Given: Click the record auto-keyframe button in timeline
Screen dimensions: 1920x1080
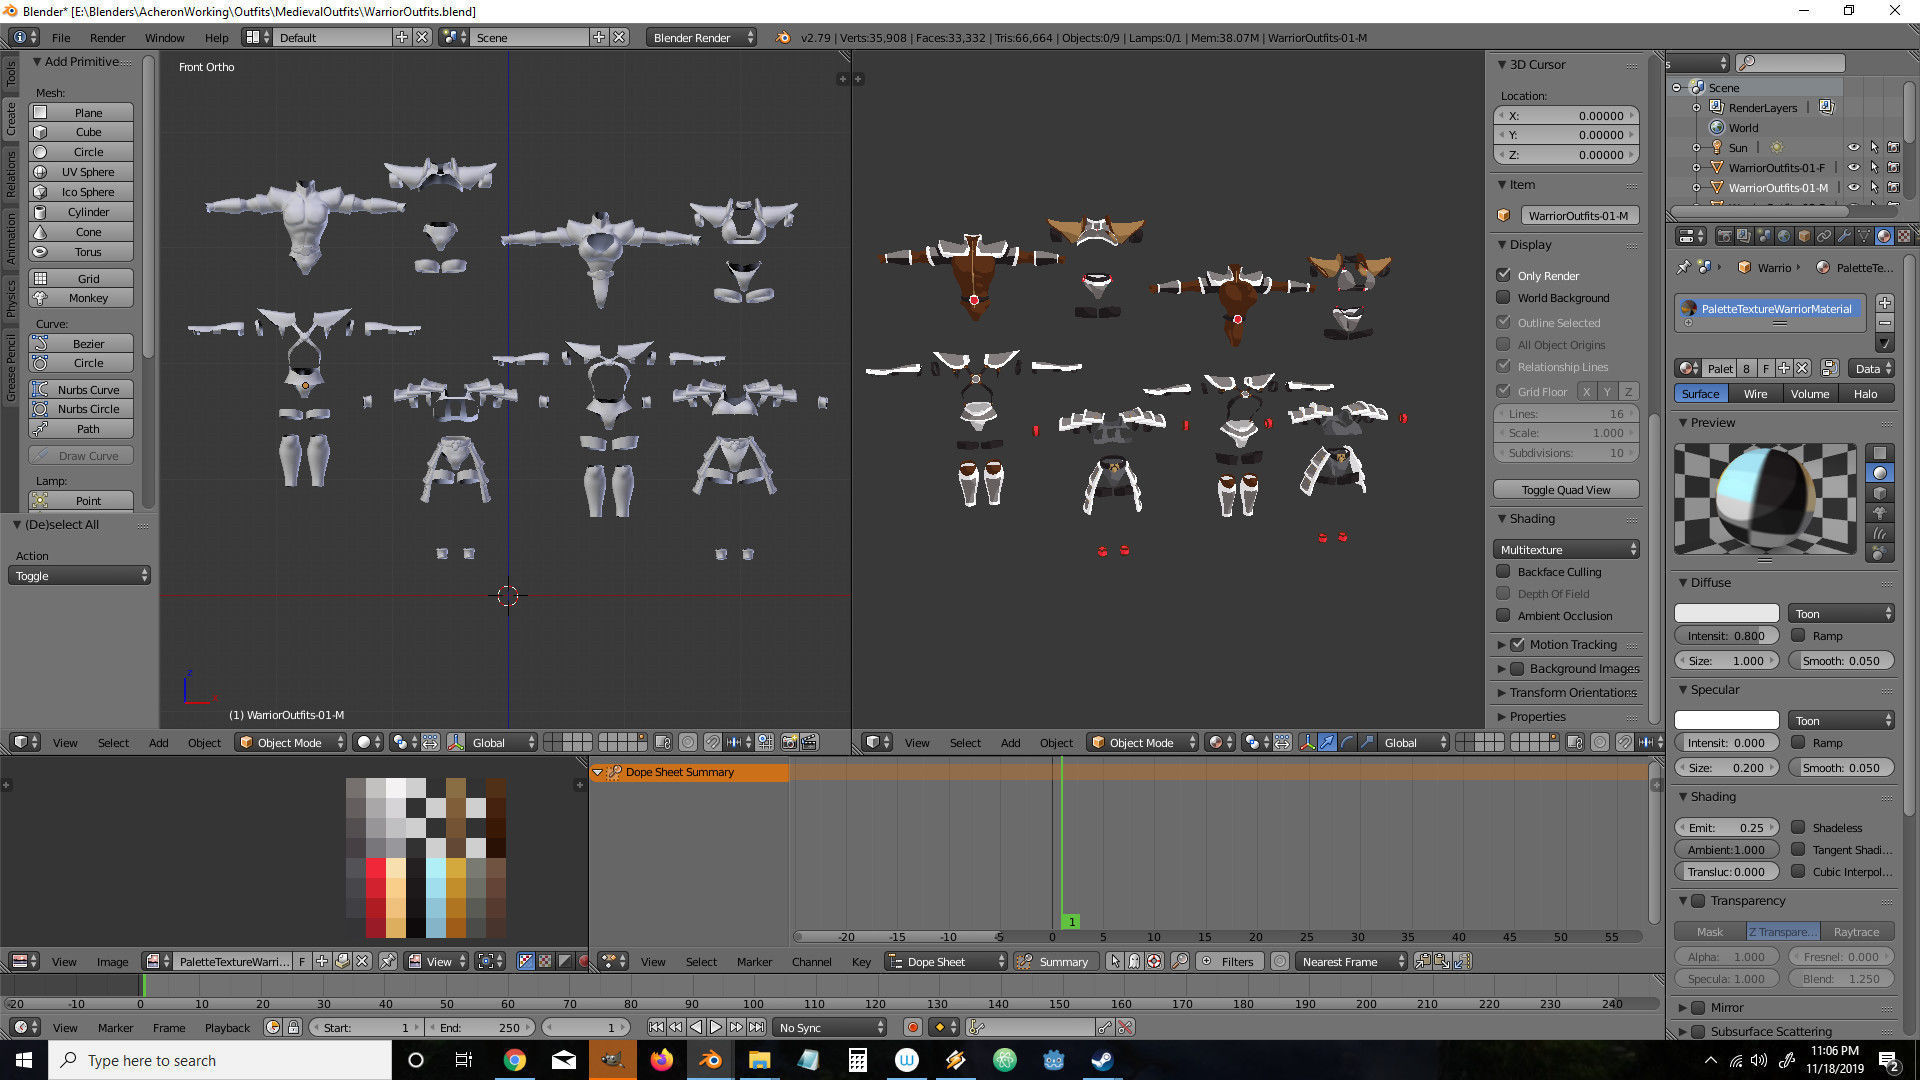Looking at the screenshot, I should click(x=912, y=1027).
